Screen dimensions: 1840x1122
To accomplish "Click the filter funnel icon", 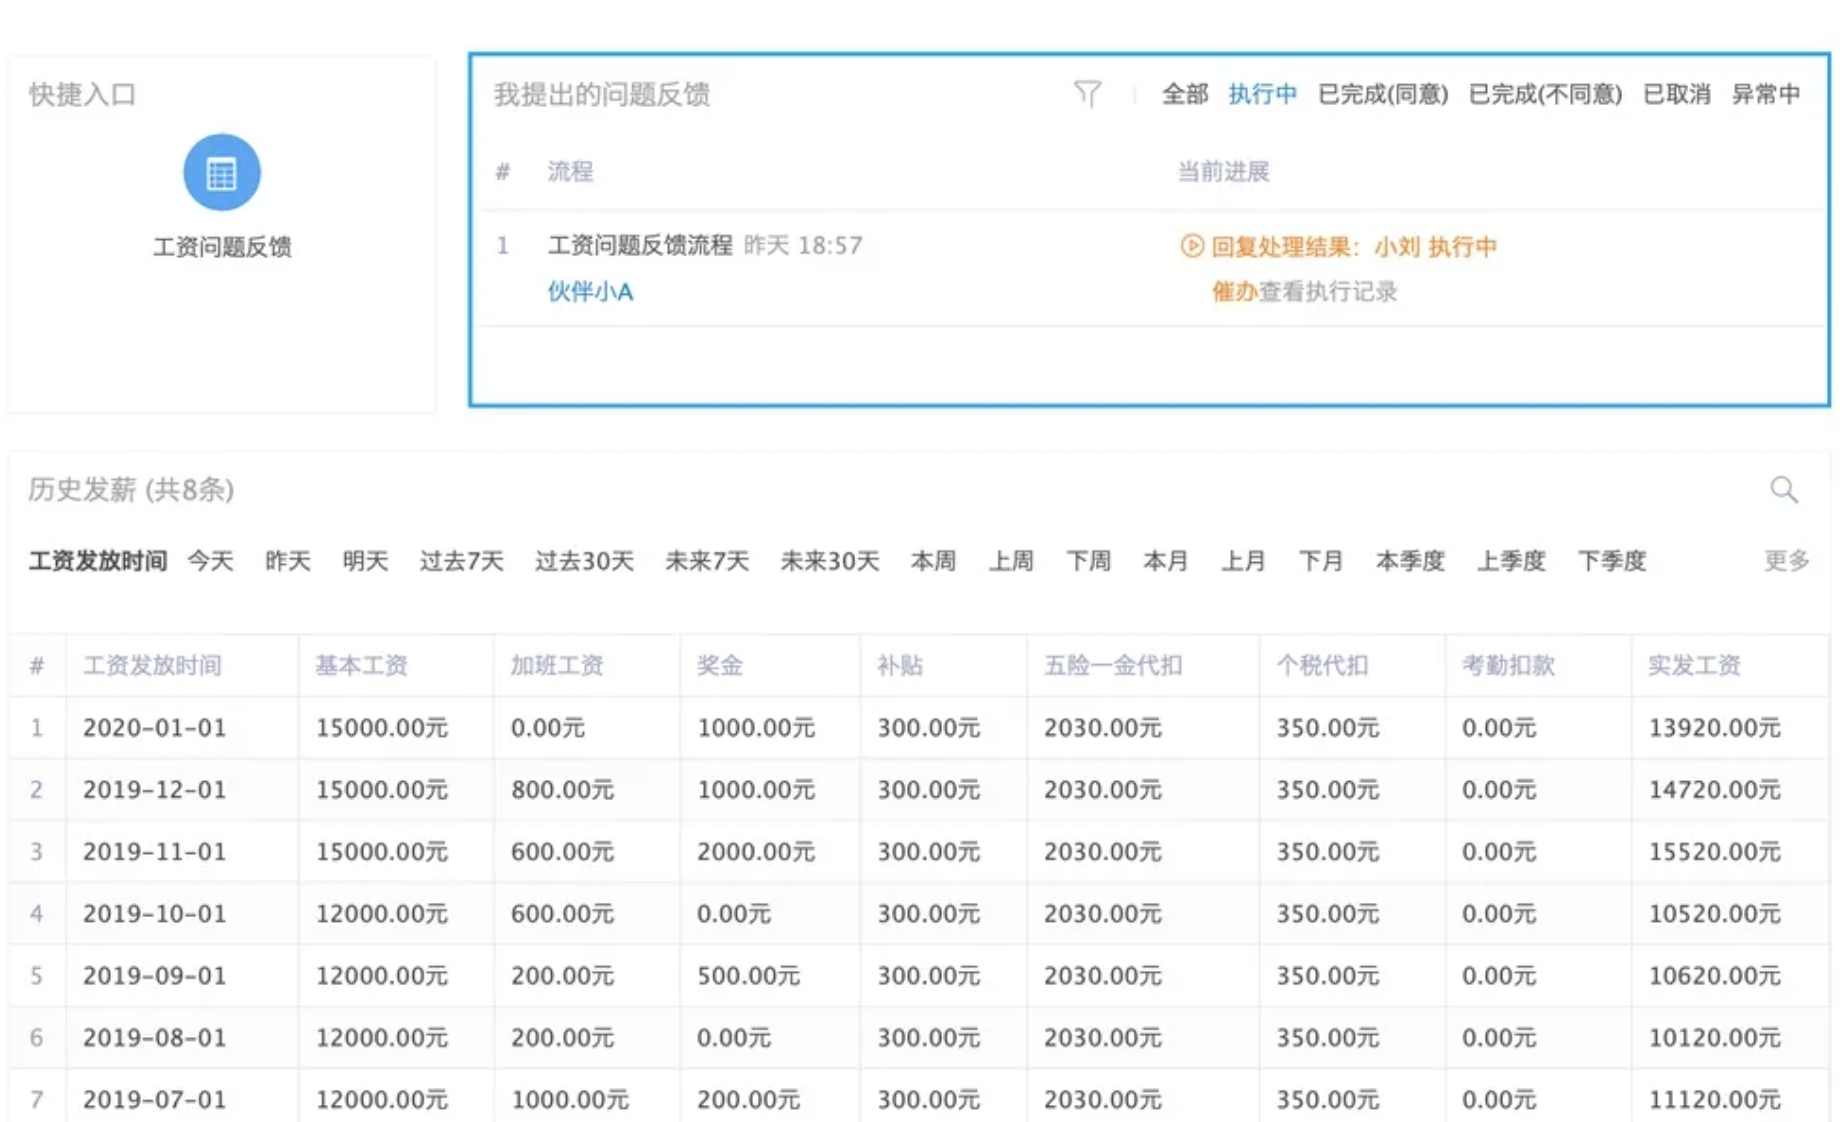I will pyautogui.click(x=1087, y=94).
